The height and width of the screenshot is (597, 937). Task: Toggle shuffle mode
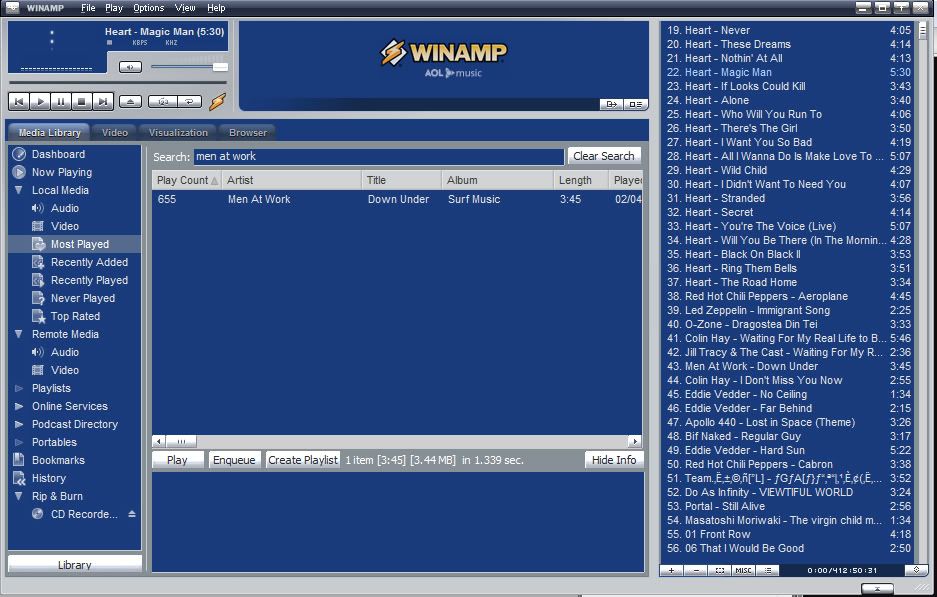coord(163,102)
